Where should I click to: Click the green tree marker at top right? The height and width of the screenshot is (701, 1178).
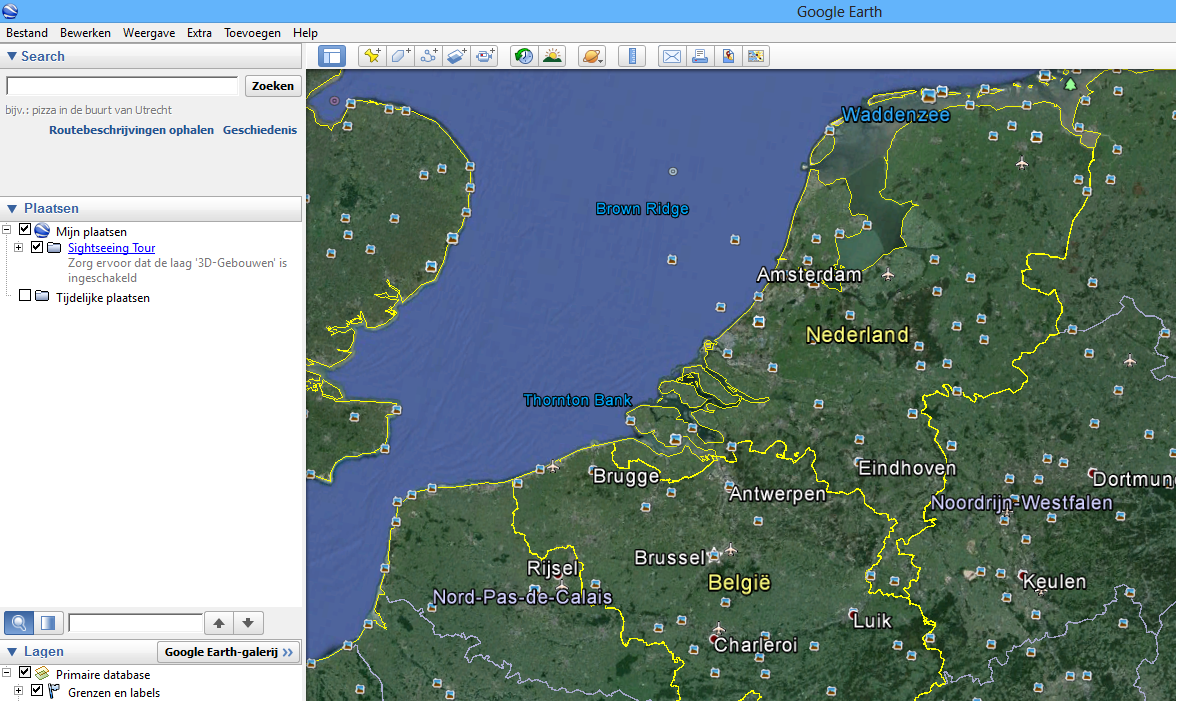(1071, 84)
